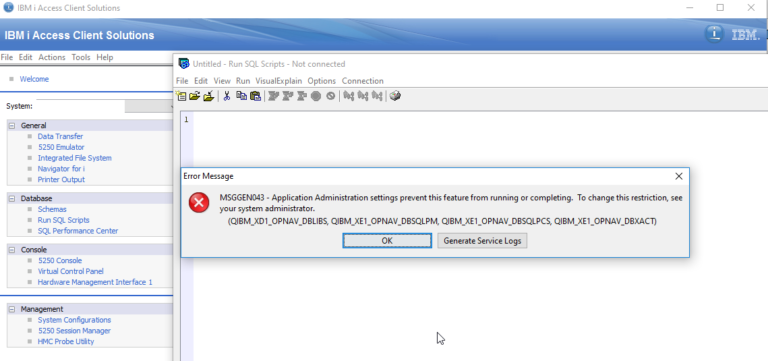Open System Configurations

tap(74, 320)
